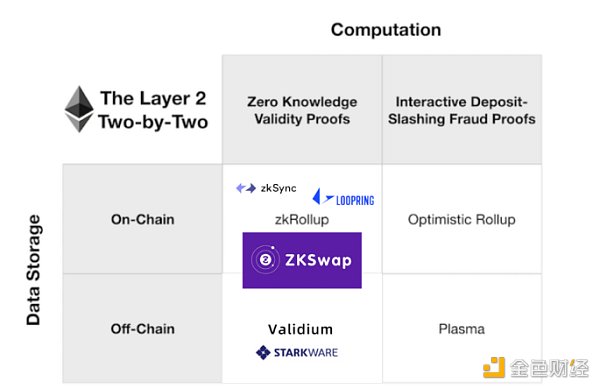Image resolution: width=600 pixels, height=389 pixels.
Task: Click the purple ZKSwap banner
Action: (x=302, y=260)
